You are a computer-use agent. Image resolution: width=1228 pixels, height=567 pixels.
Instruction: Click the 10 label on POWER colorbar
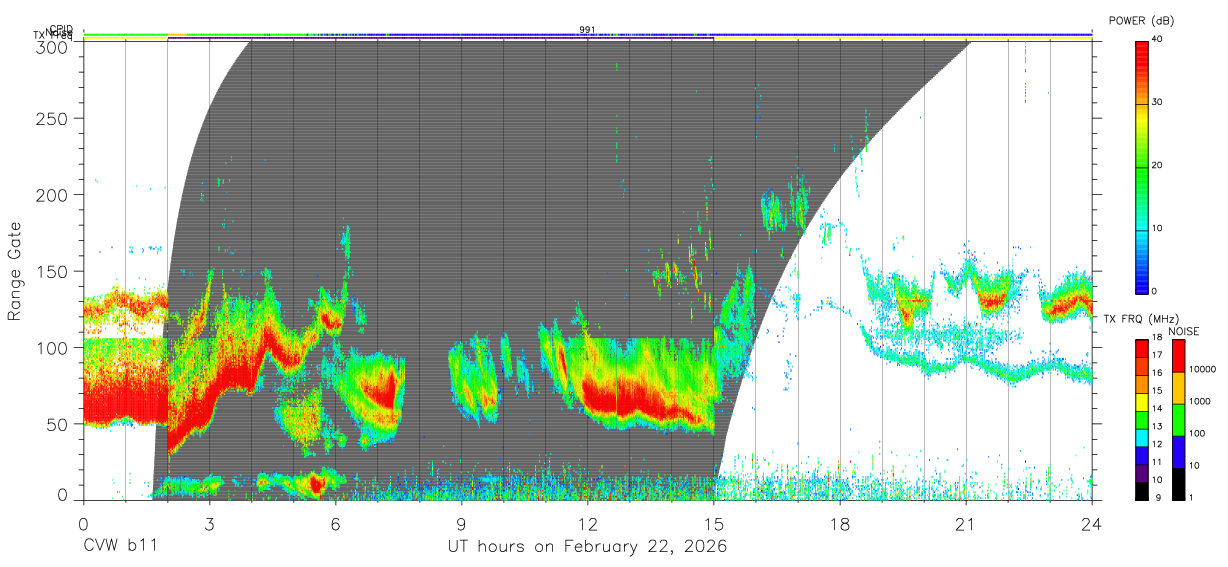coord(1159,228)
